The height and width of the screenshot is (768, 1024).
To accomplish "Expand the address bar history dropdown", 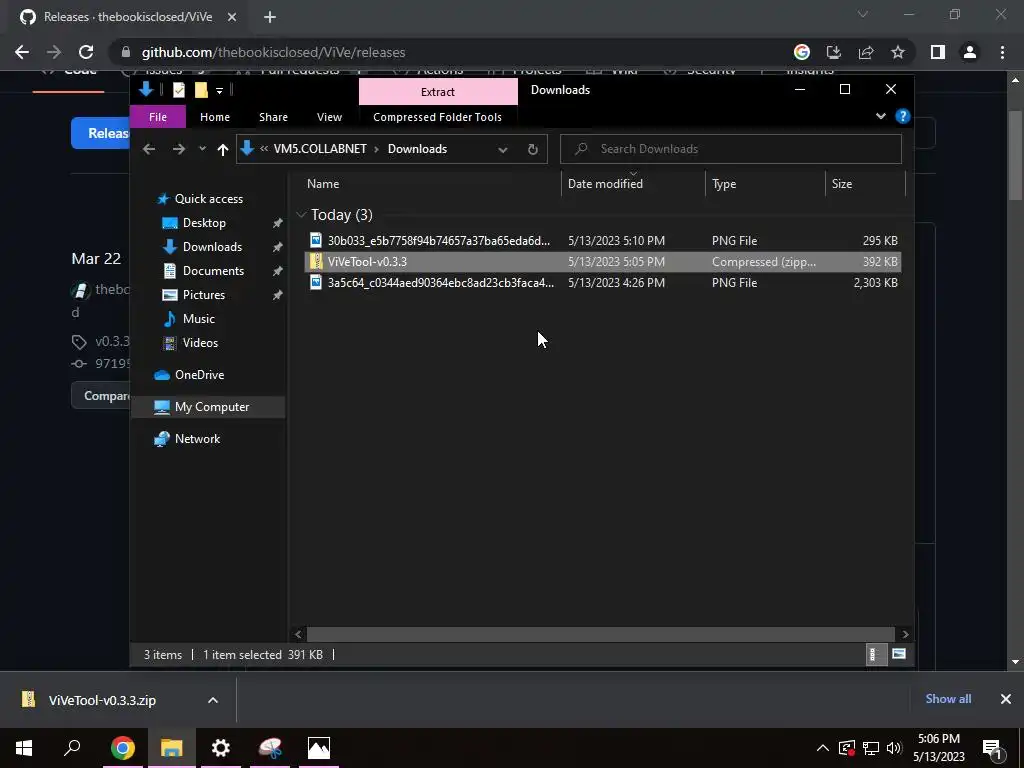I will pyautogui.click(x=502, y=150).
